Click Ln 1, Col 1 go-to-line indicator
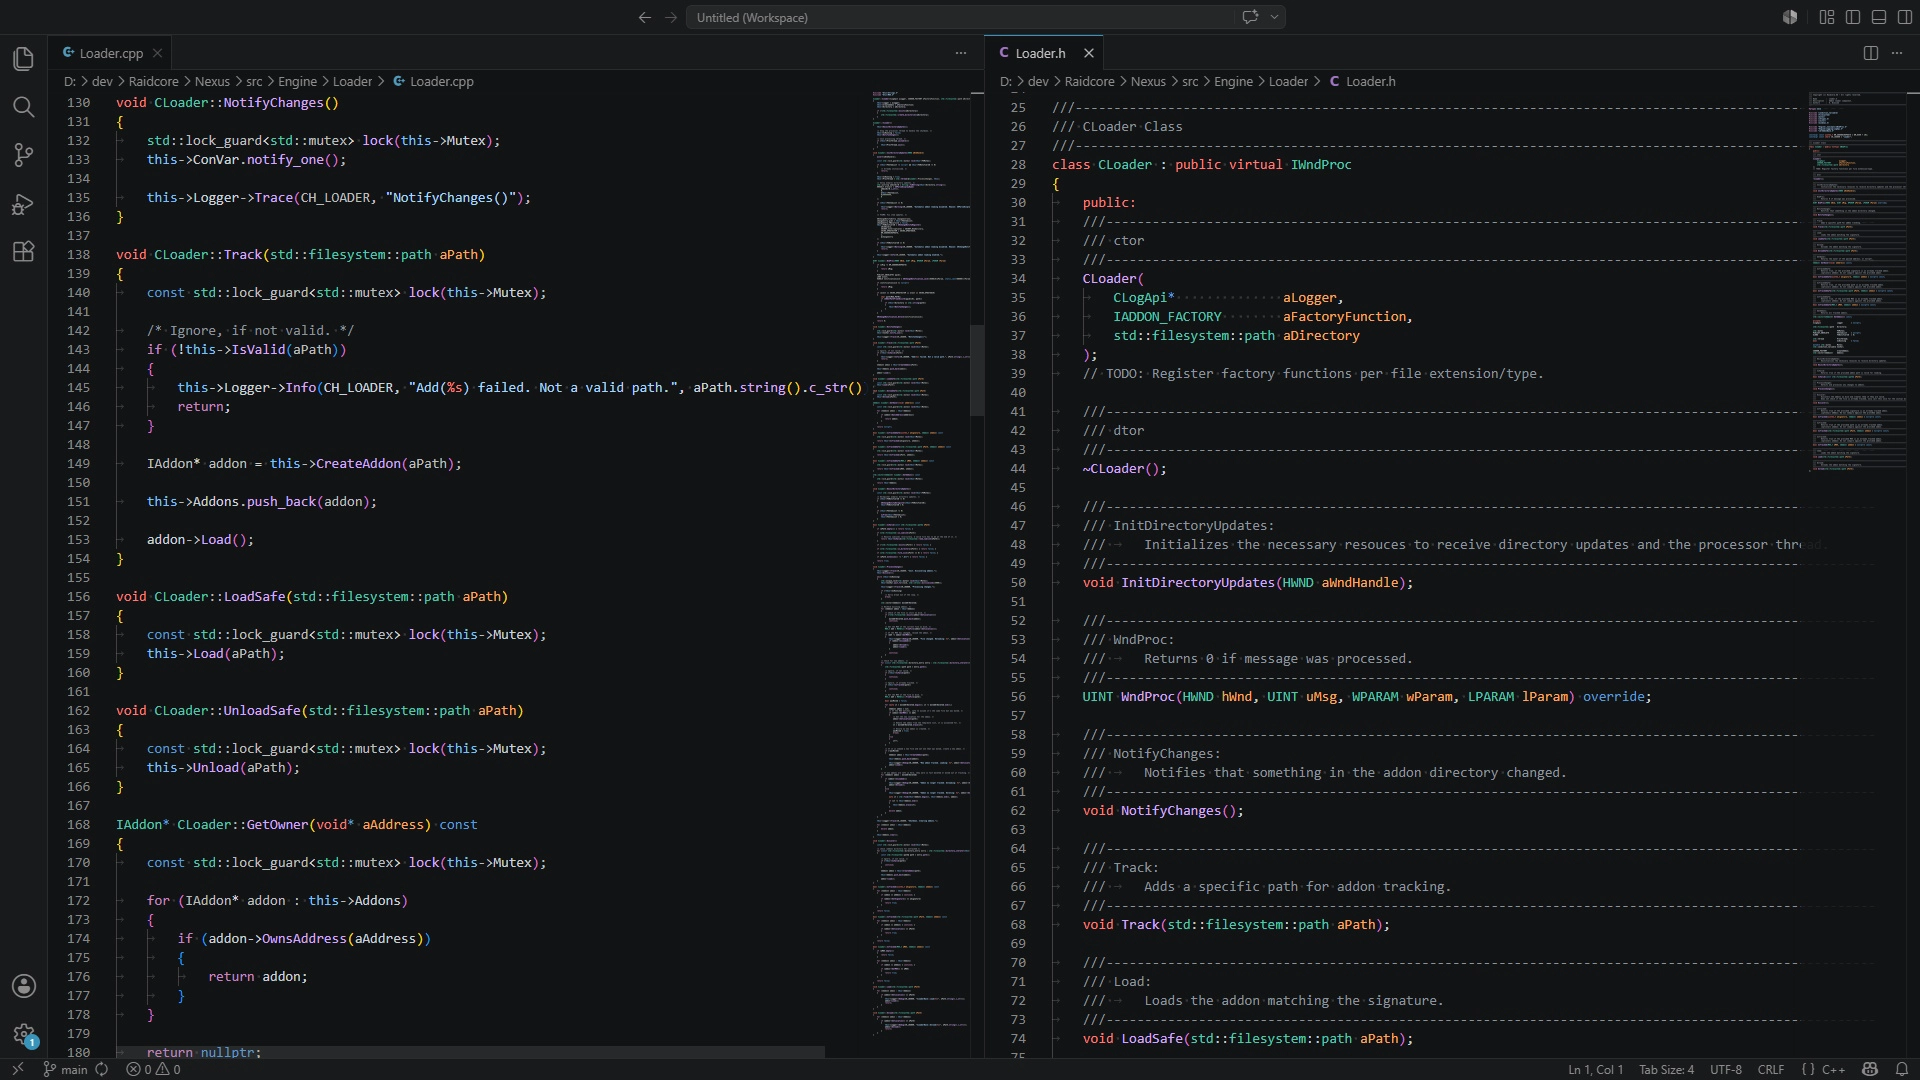Image resolution: width=1920 pixels, height=1080 pixels. [x=1595, y=1069]
